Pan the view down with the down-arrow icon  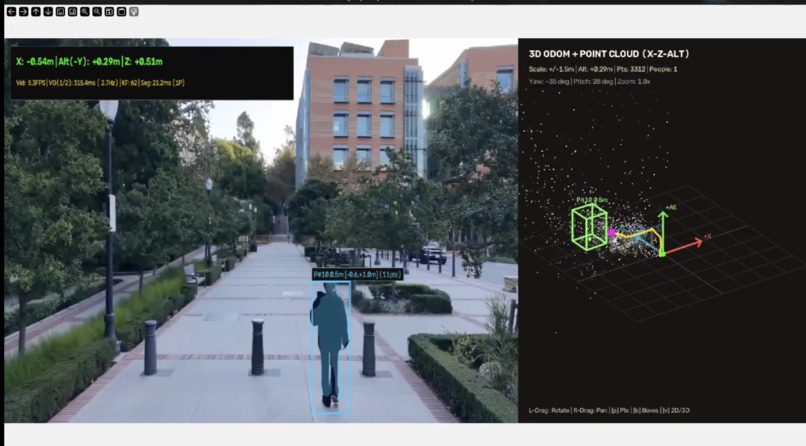(48, 11)
